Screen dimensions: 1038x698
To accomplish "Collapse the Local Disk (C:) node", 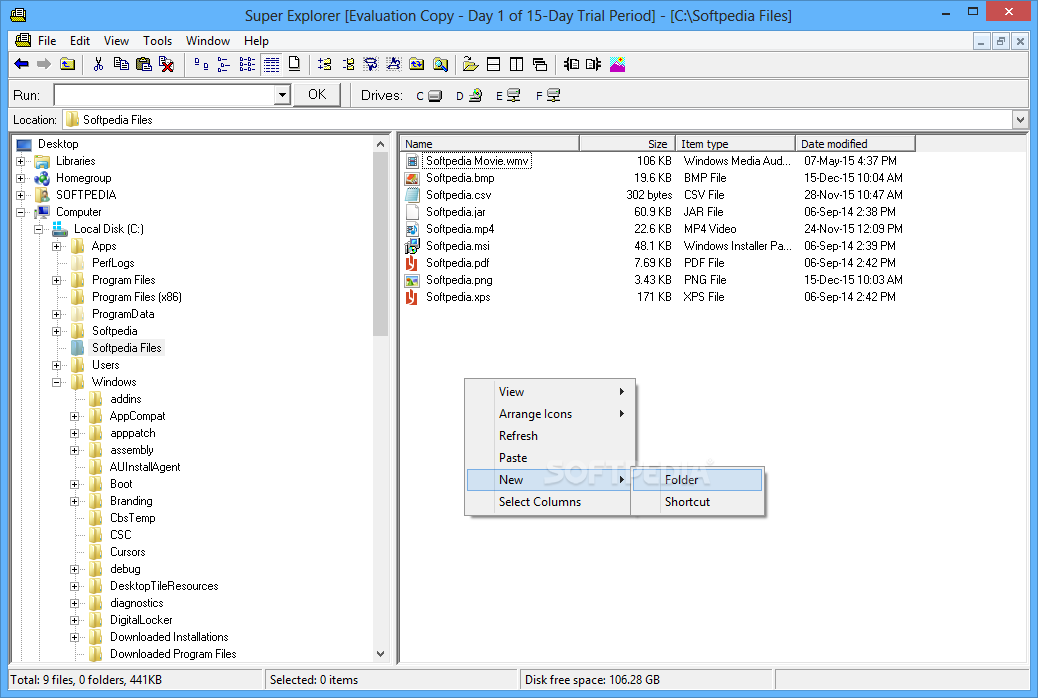I will pos(38,229).
